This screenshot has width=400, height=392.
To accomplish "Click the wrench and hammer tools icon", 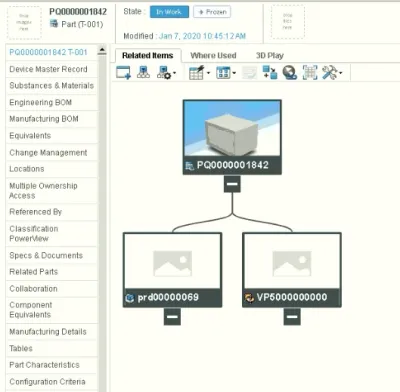I will [x=332, y=72].
